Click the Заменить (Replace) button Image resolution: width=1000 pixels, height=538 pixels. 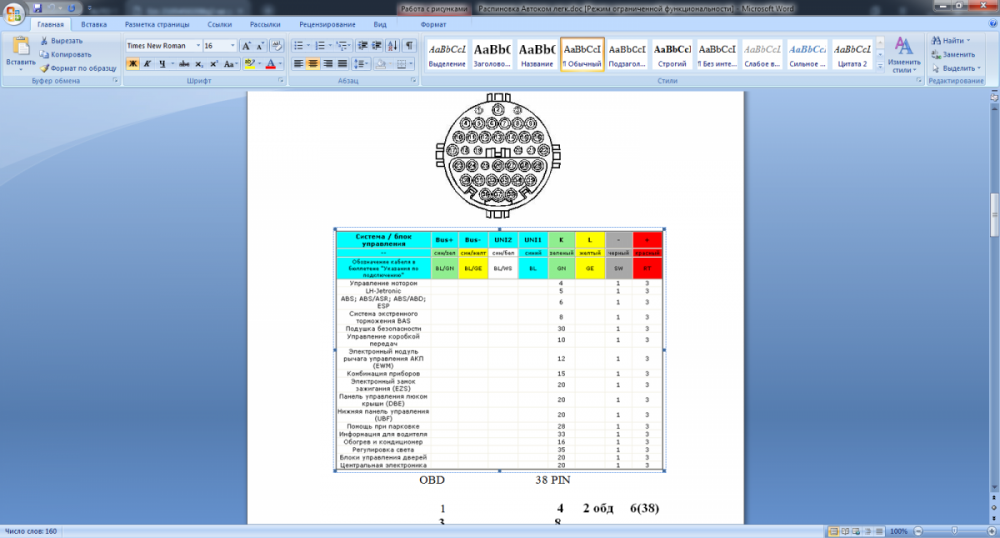(x=953, y=55)
